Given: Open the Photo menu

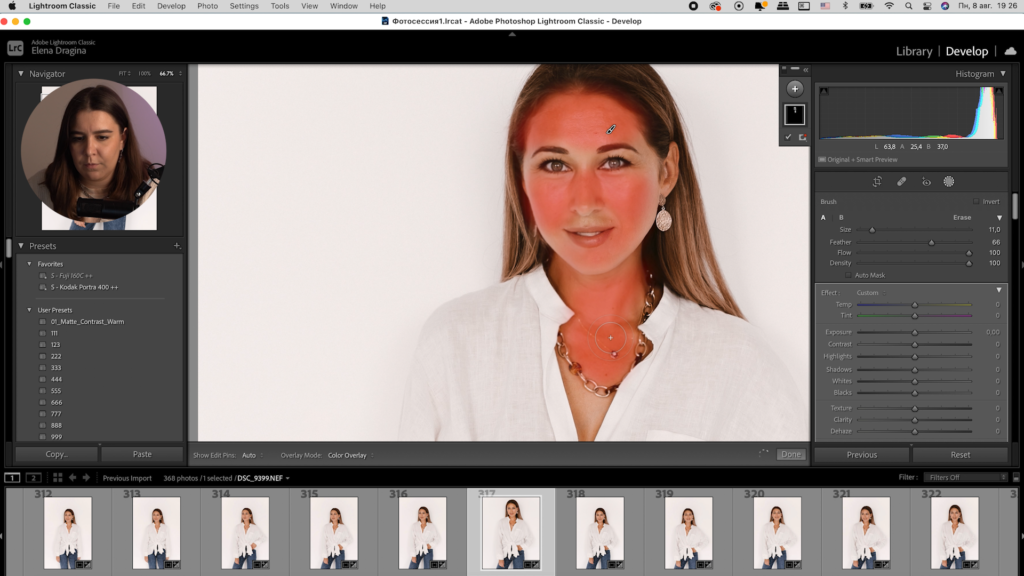Looking at the screenshot, I should pos(207,6).
